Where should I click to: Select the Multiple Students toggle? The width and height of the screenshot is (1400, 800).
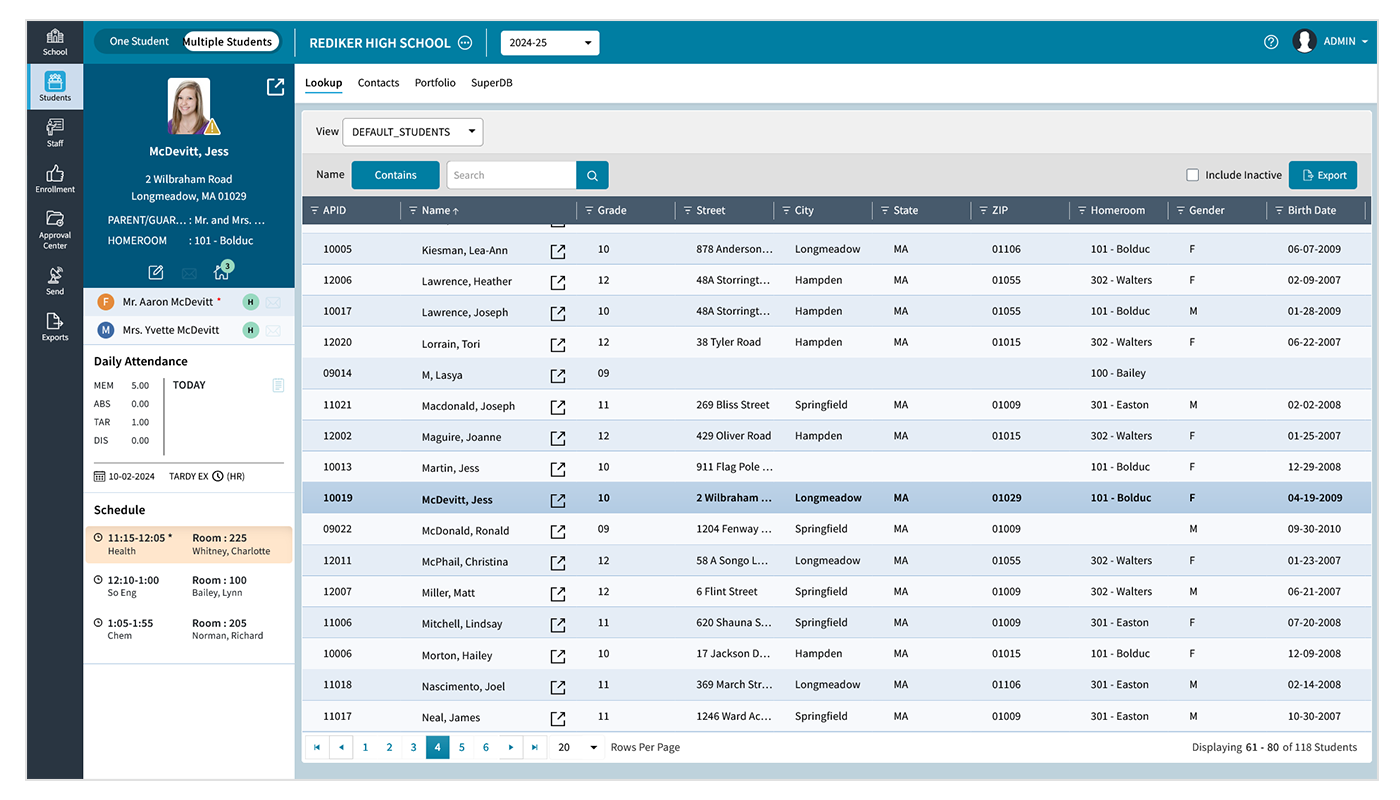tap(229, 41)
